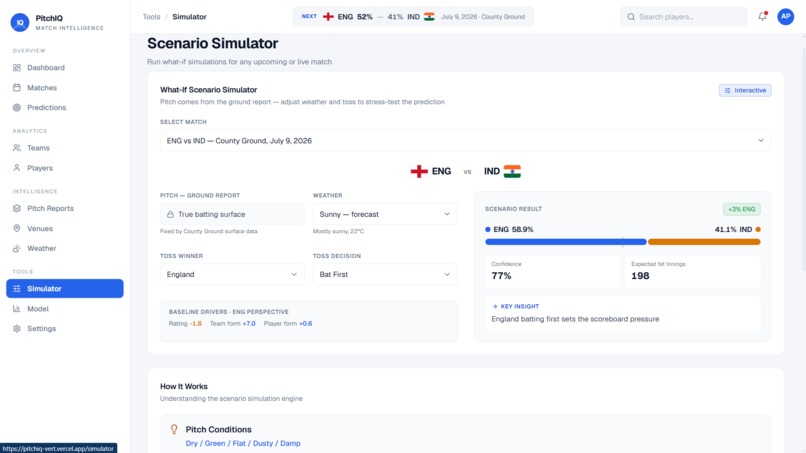The height and width of the screenshot is (453, 806).
Task: Click the Predictions target icon
Action: 17,107
